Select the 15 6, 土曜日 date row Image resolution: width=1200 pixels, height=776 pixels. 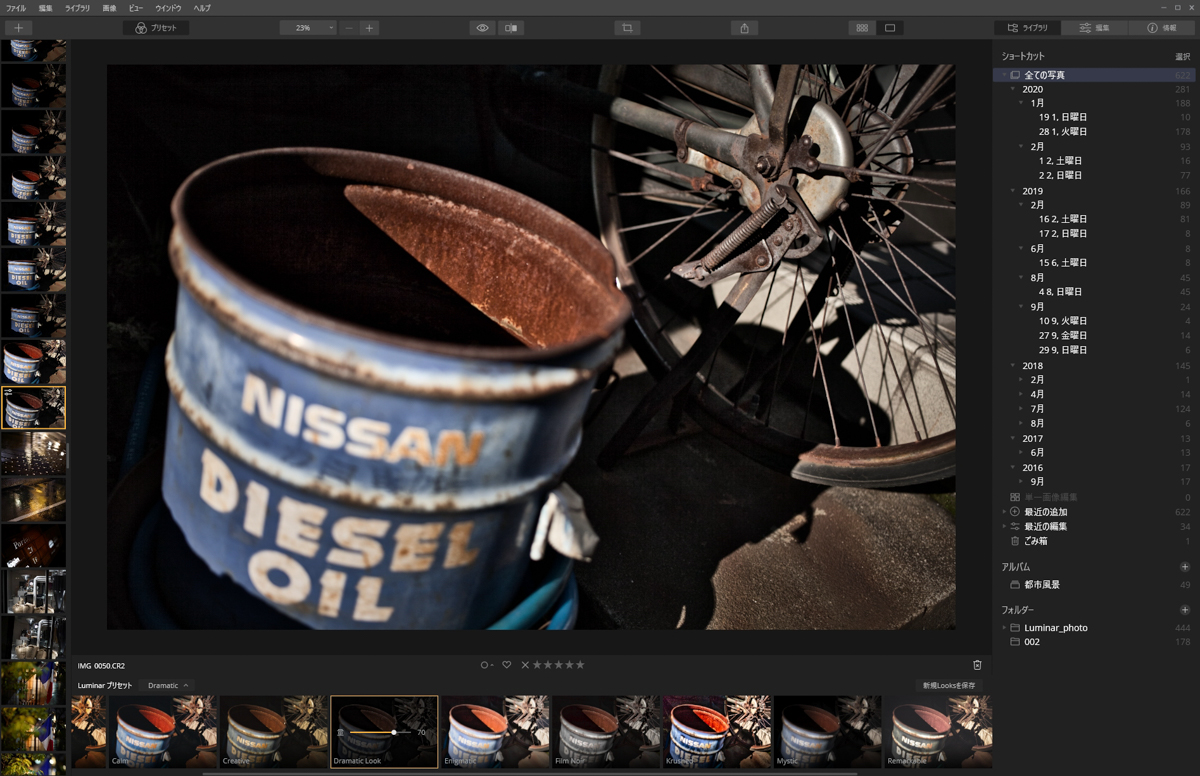coord(1097,263)
